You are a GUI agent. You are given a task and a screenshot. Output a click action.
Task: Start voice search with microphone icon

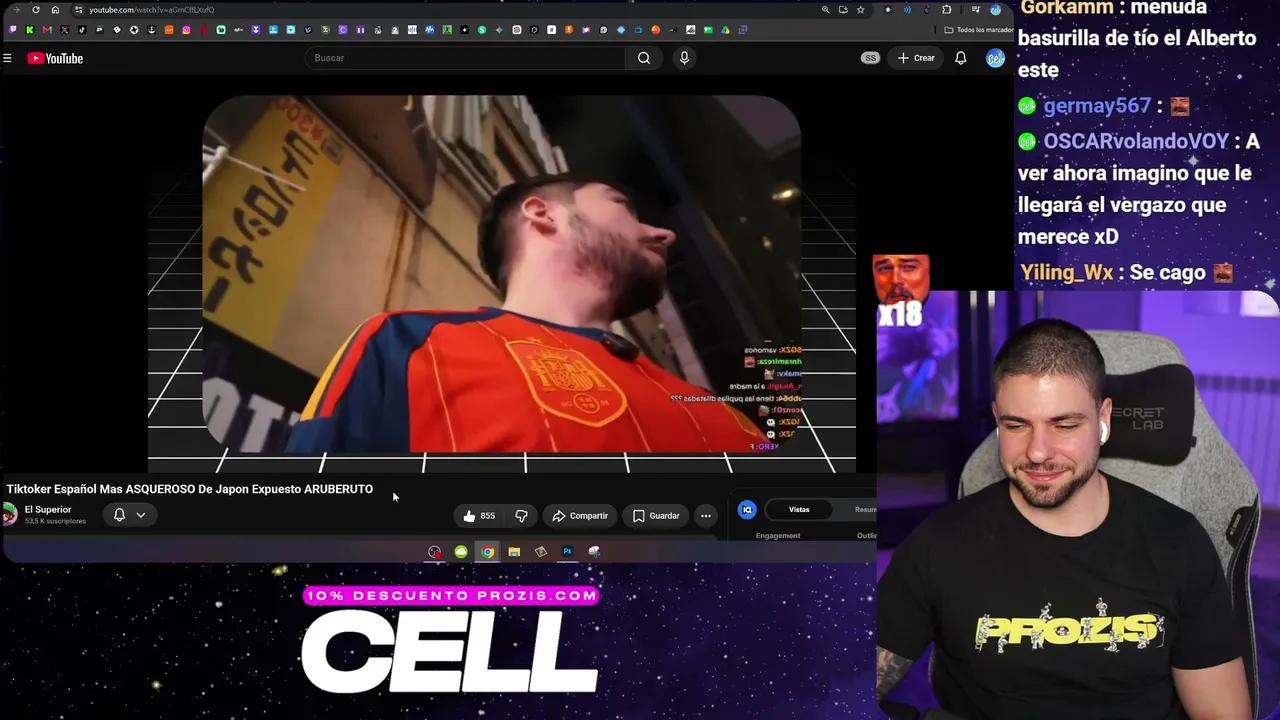[684, 58]
